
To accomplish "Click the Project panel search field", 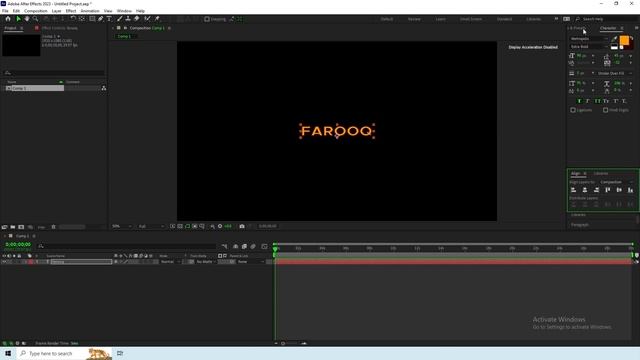I will [x=53, y=73].
